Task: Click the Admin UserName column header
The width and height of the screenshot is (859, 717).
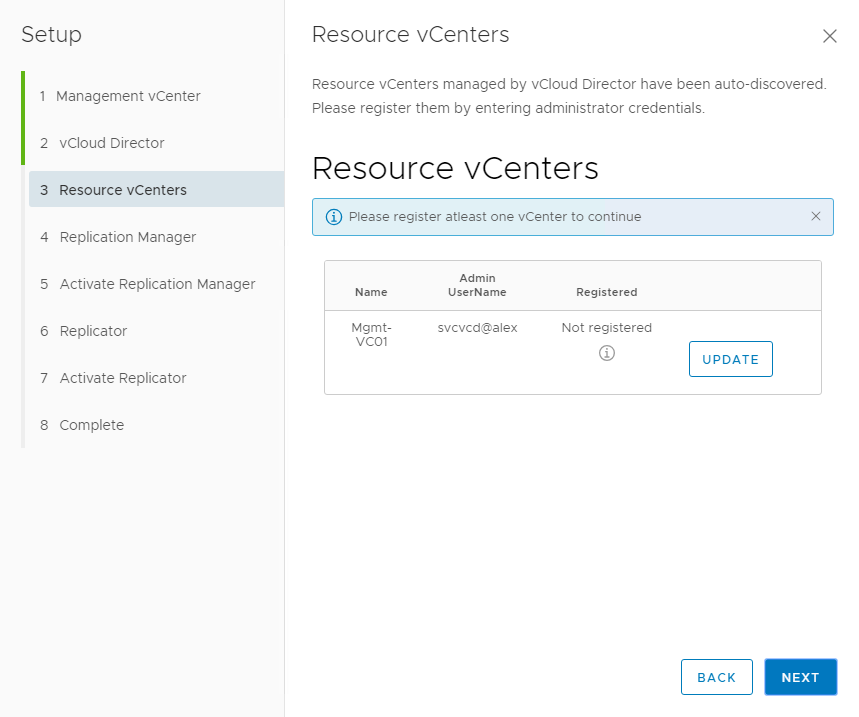Action: pyautogui.click(x=477, y=285)
